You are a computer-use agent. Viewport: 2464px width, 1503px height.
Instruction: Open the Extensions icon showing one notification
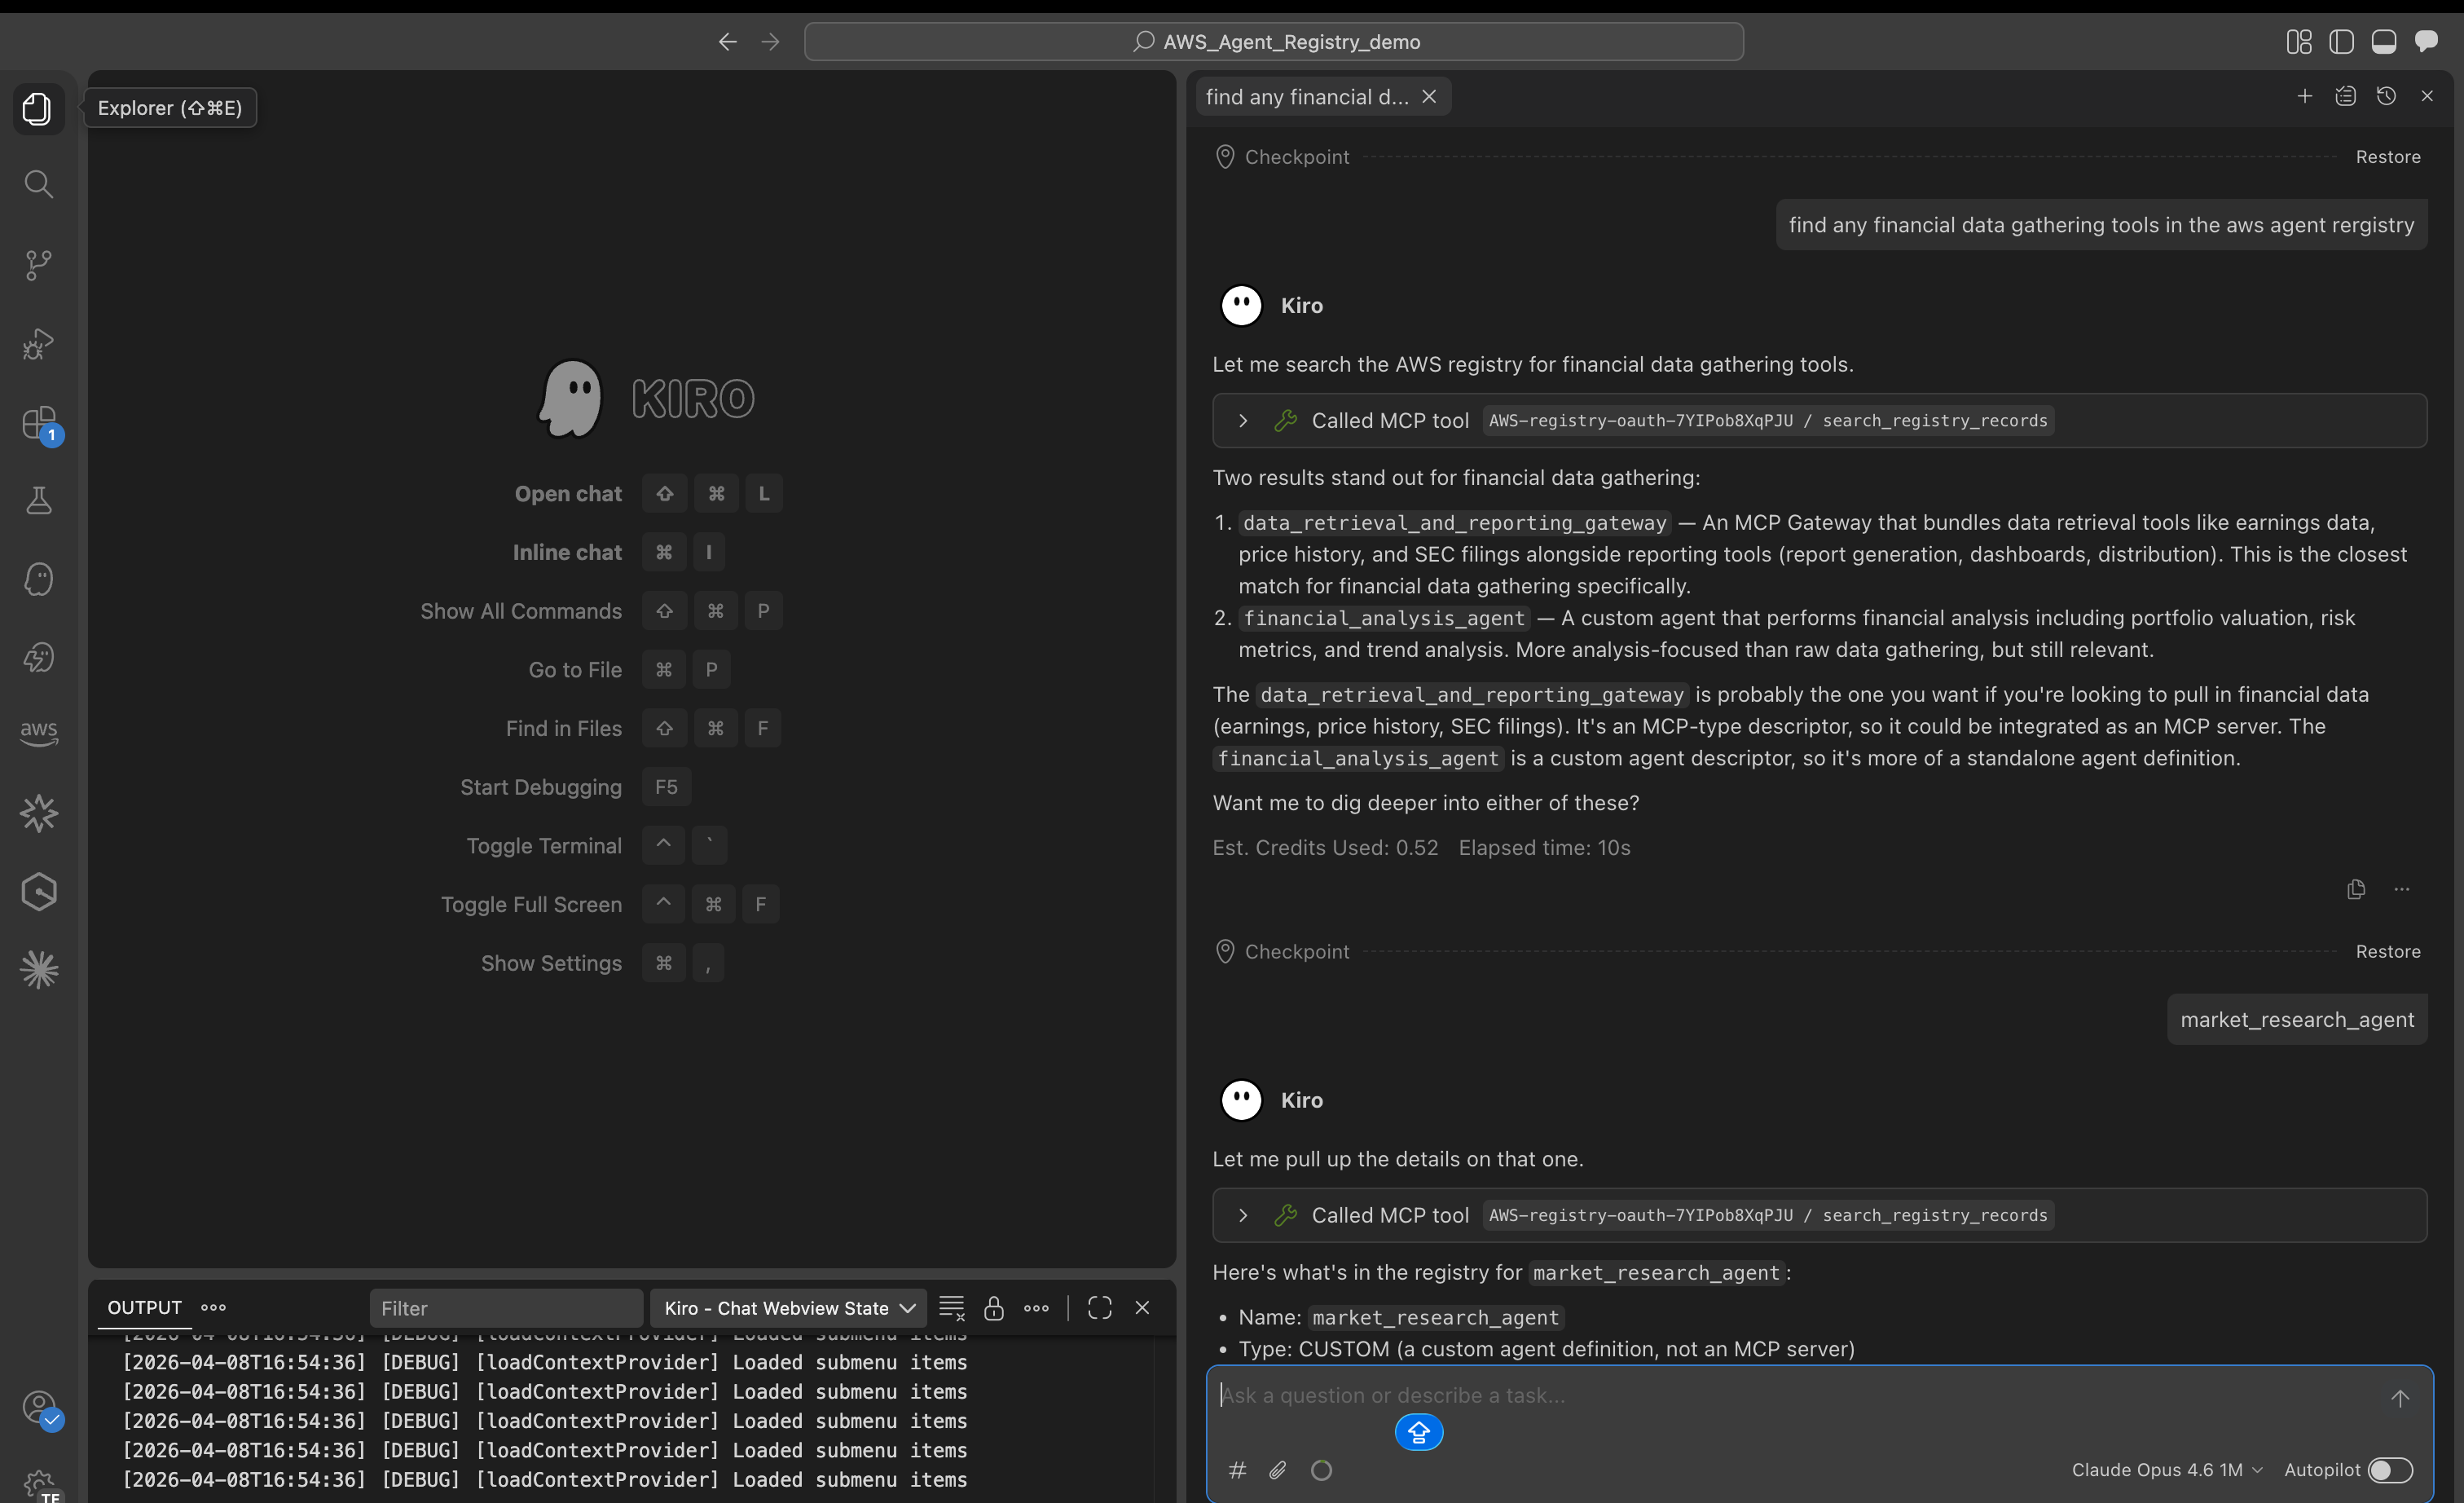(38, 423)
